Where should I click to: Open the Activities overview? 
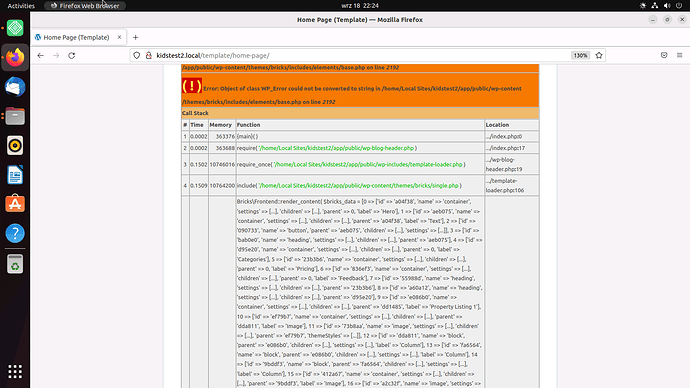pos(21,6)
